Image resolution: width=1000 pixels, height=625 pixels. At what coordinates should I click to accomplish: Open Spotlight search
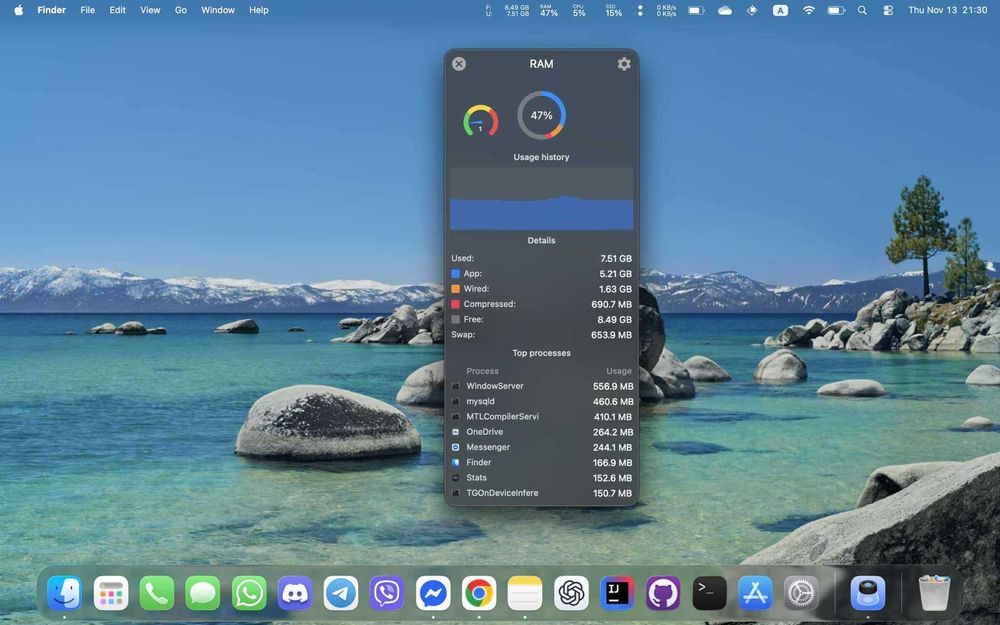click(x=862, y=10)
